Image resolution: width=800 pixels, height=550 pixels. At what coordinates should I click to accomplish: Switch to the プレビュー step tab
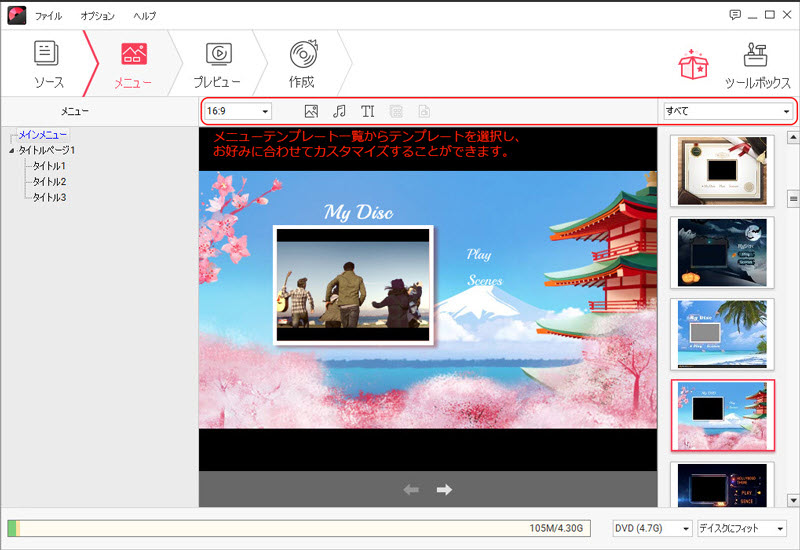pyautogui.click(x=216, y=64)
